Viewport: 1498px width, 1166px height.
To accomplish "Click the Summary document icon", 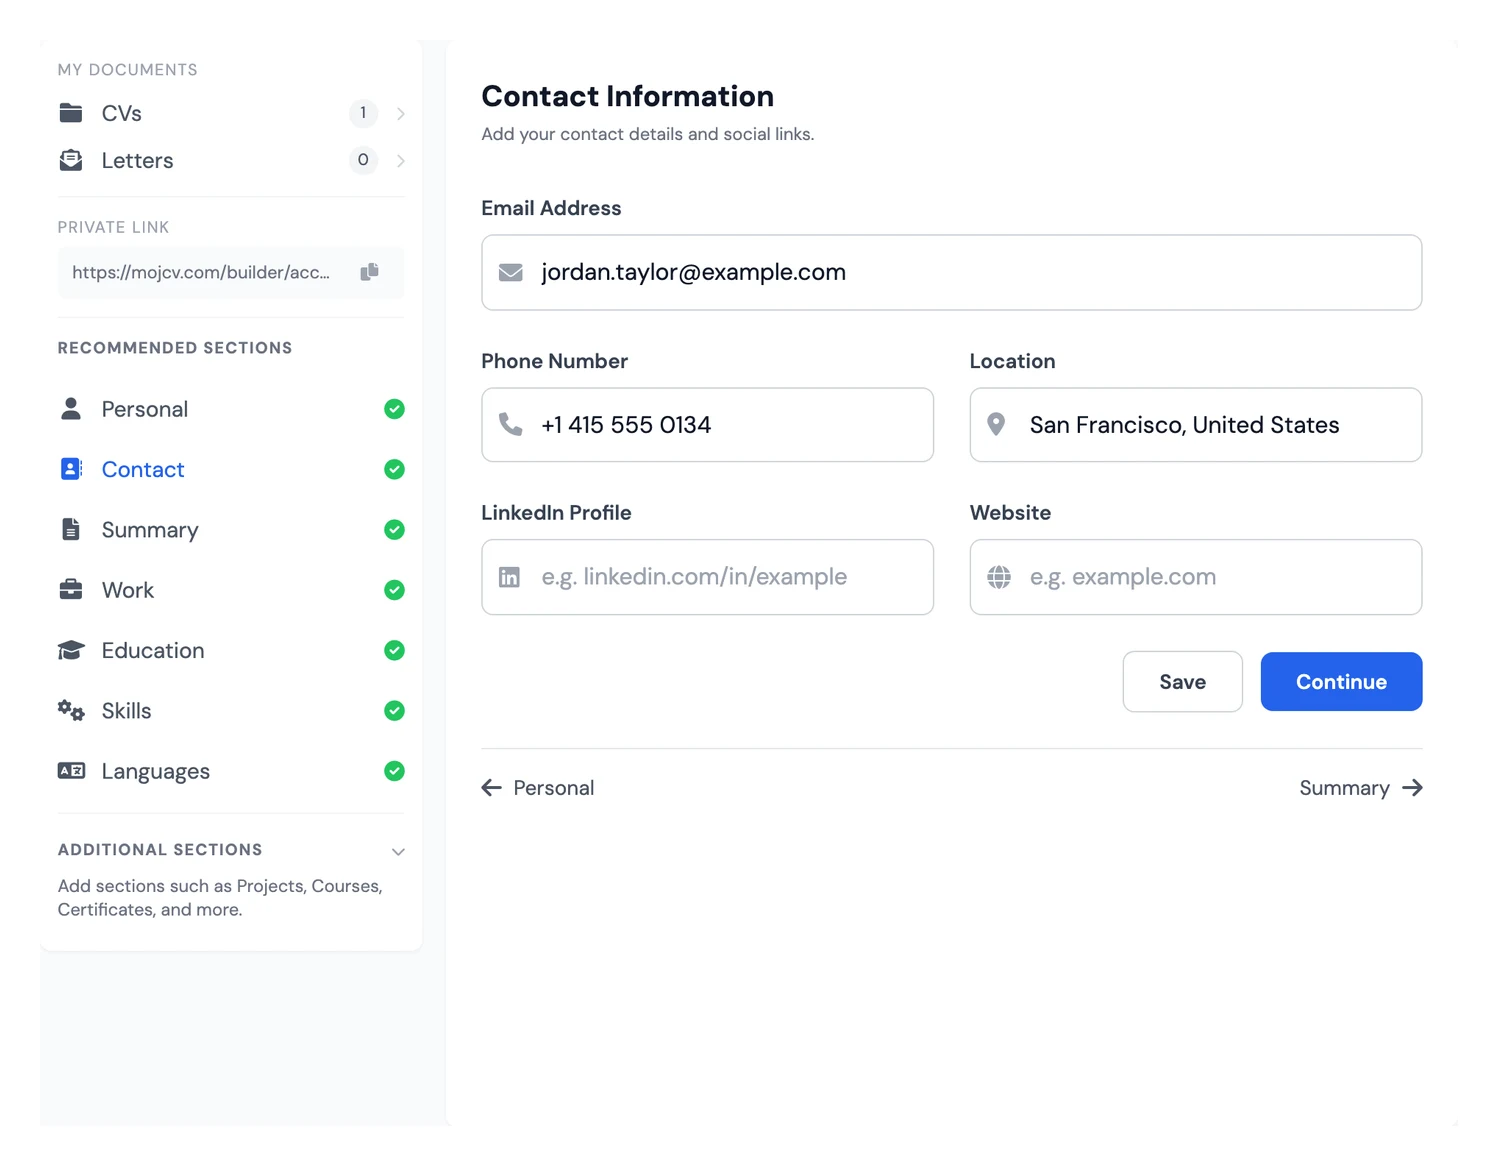I will [71, 529].
